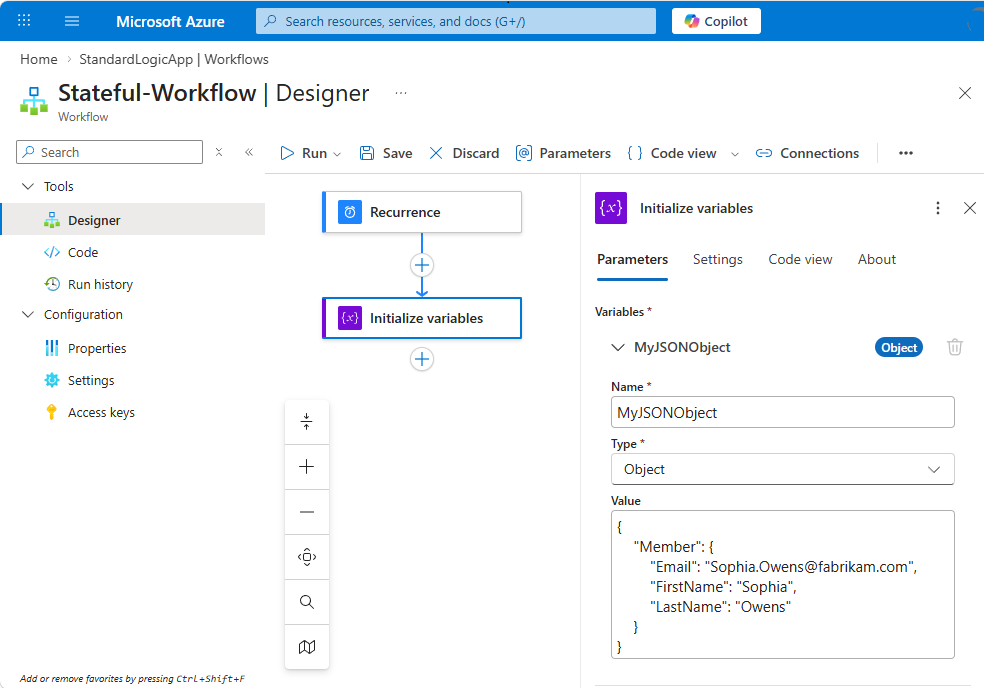Close the Initialize variables panel
984x688 pixels.
[970, 208]
